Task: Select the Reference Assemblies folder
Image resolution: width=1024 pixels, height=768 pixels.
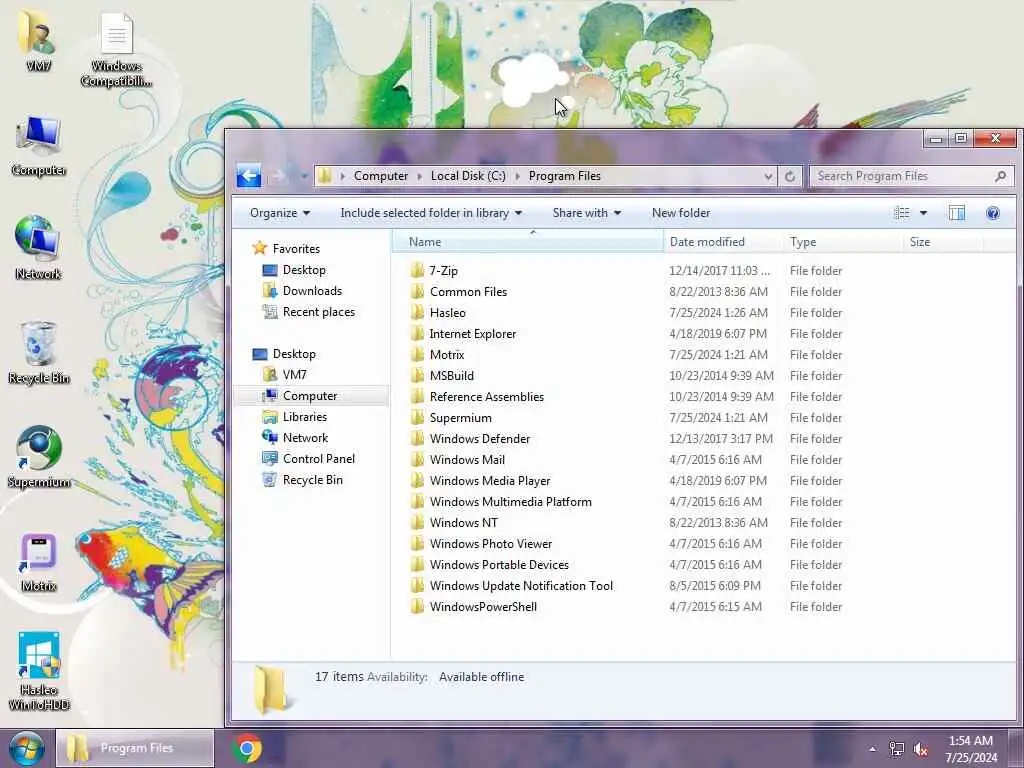Action: (487, 396)
